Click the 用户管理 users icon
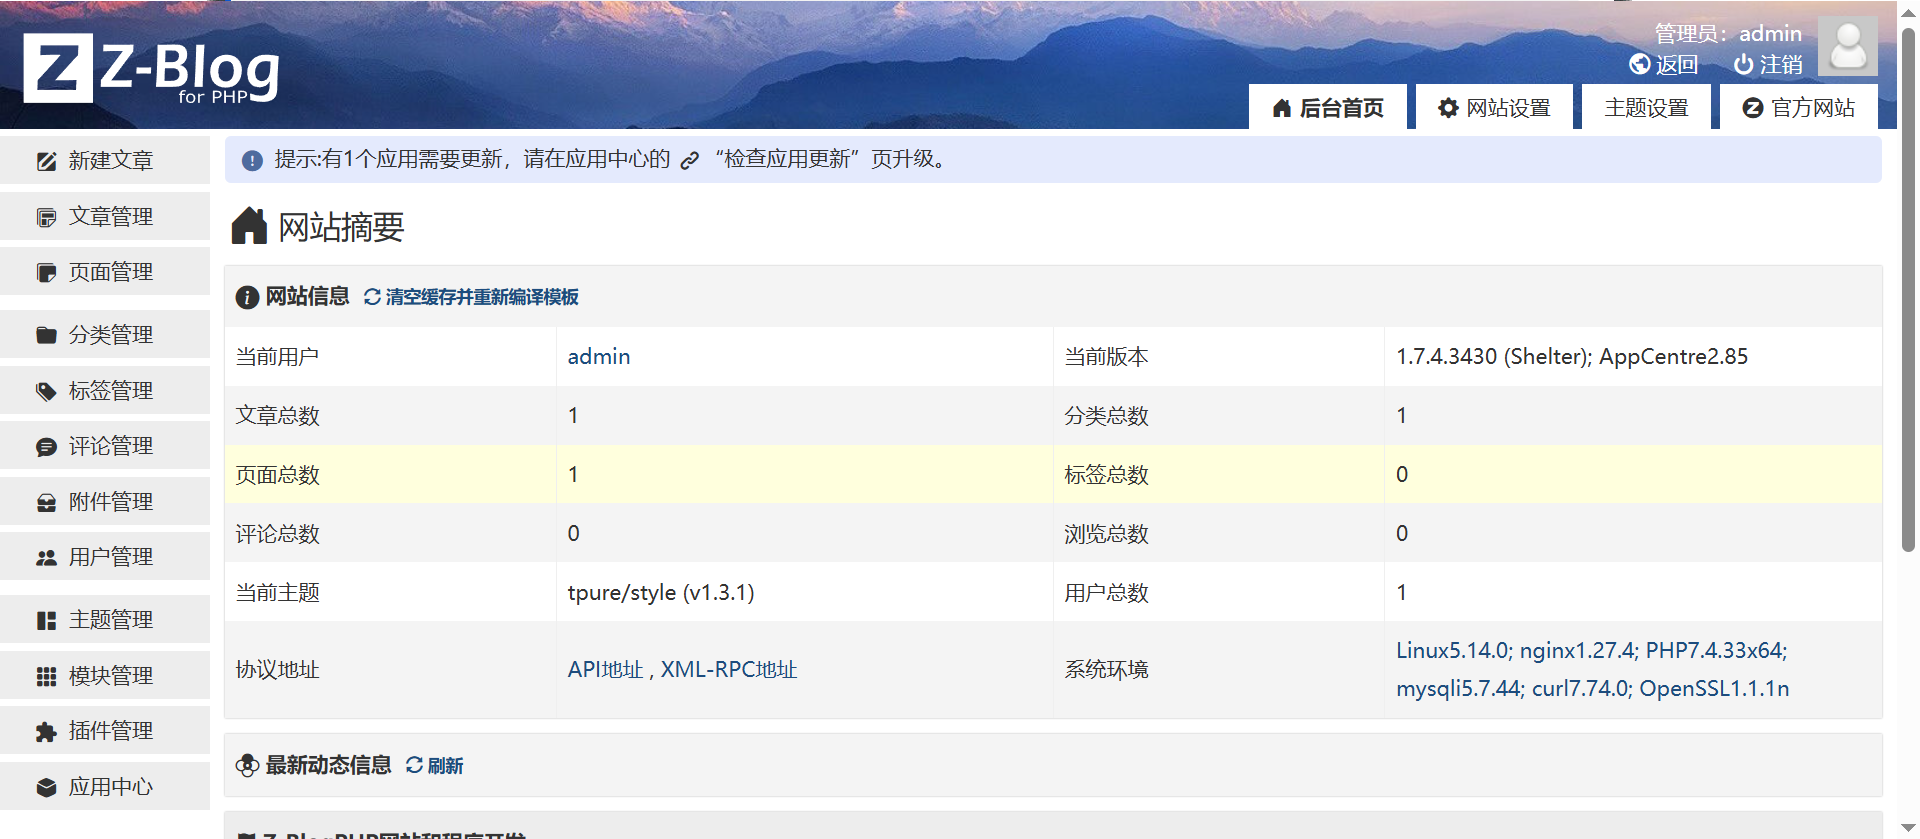Screen dimensions: 1920x839 tap(46, 557)
